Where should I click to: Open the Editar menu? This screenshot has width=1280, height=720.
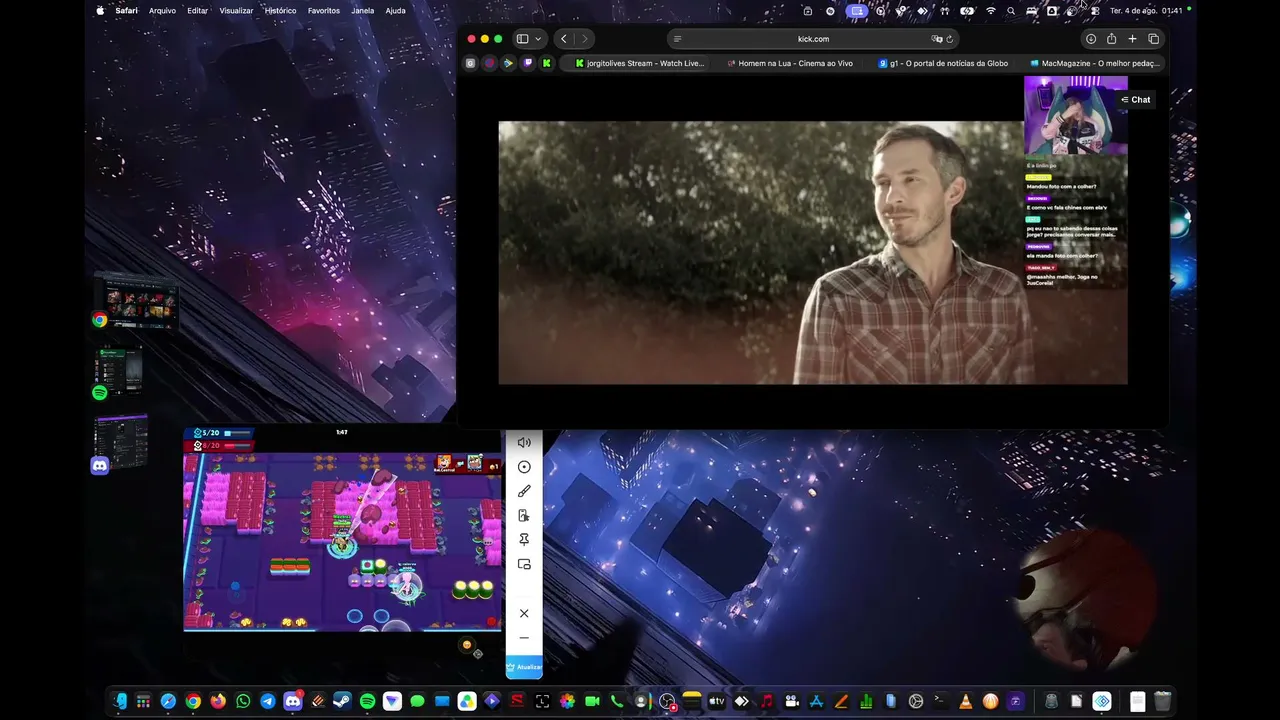click(197, 11)
